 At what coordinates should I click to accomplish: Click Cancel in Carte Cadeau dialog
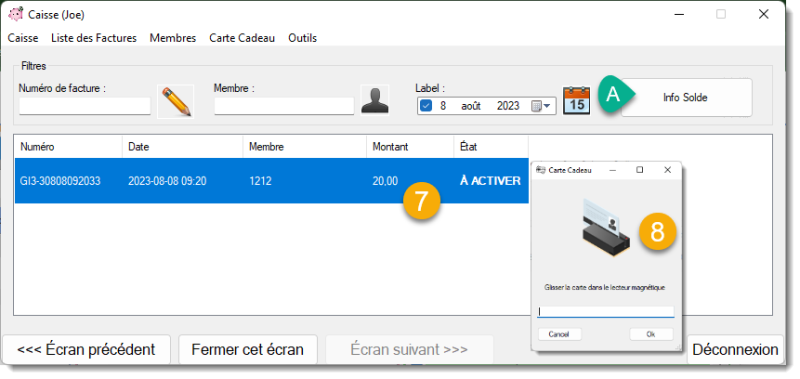[x=559, y=335]
